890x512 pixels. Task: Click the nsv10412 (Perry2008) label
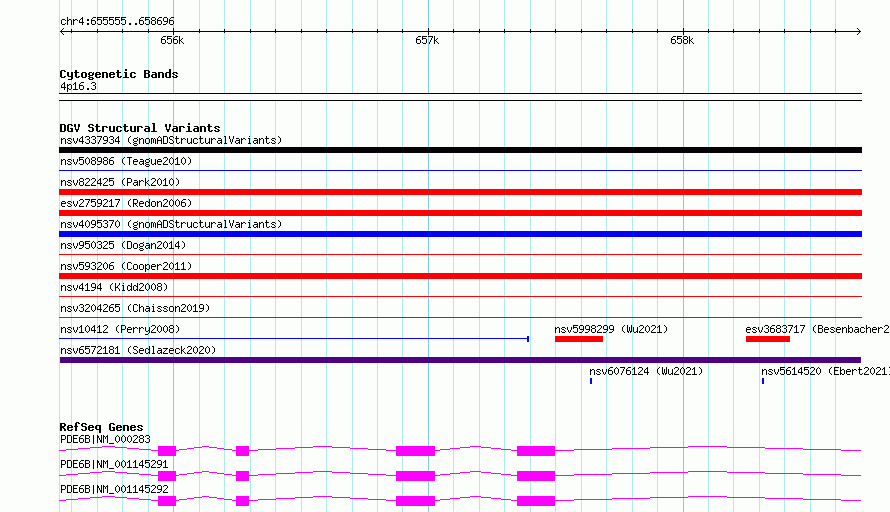tap(120, 329)
